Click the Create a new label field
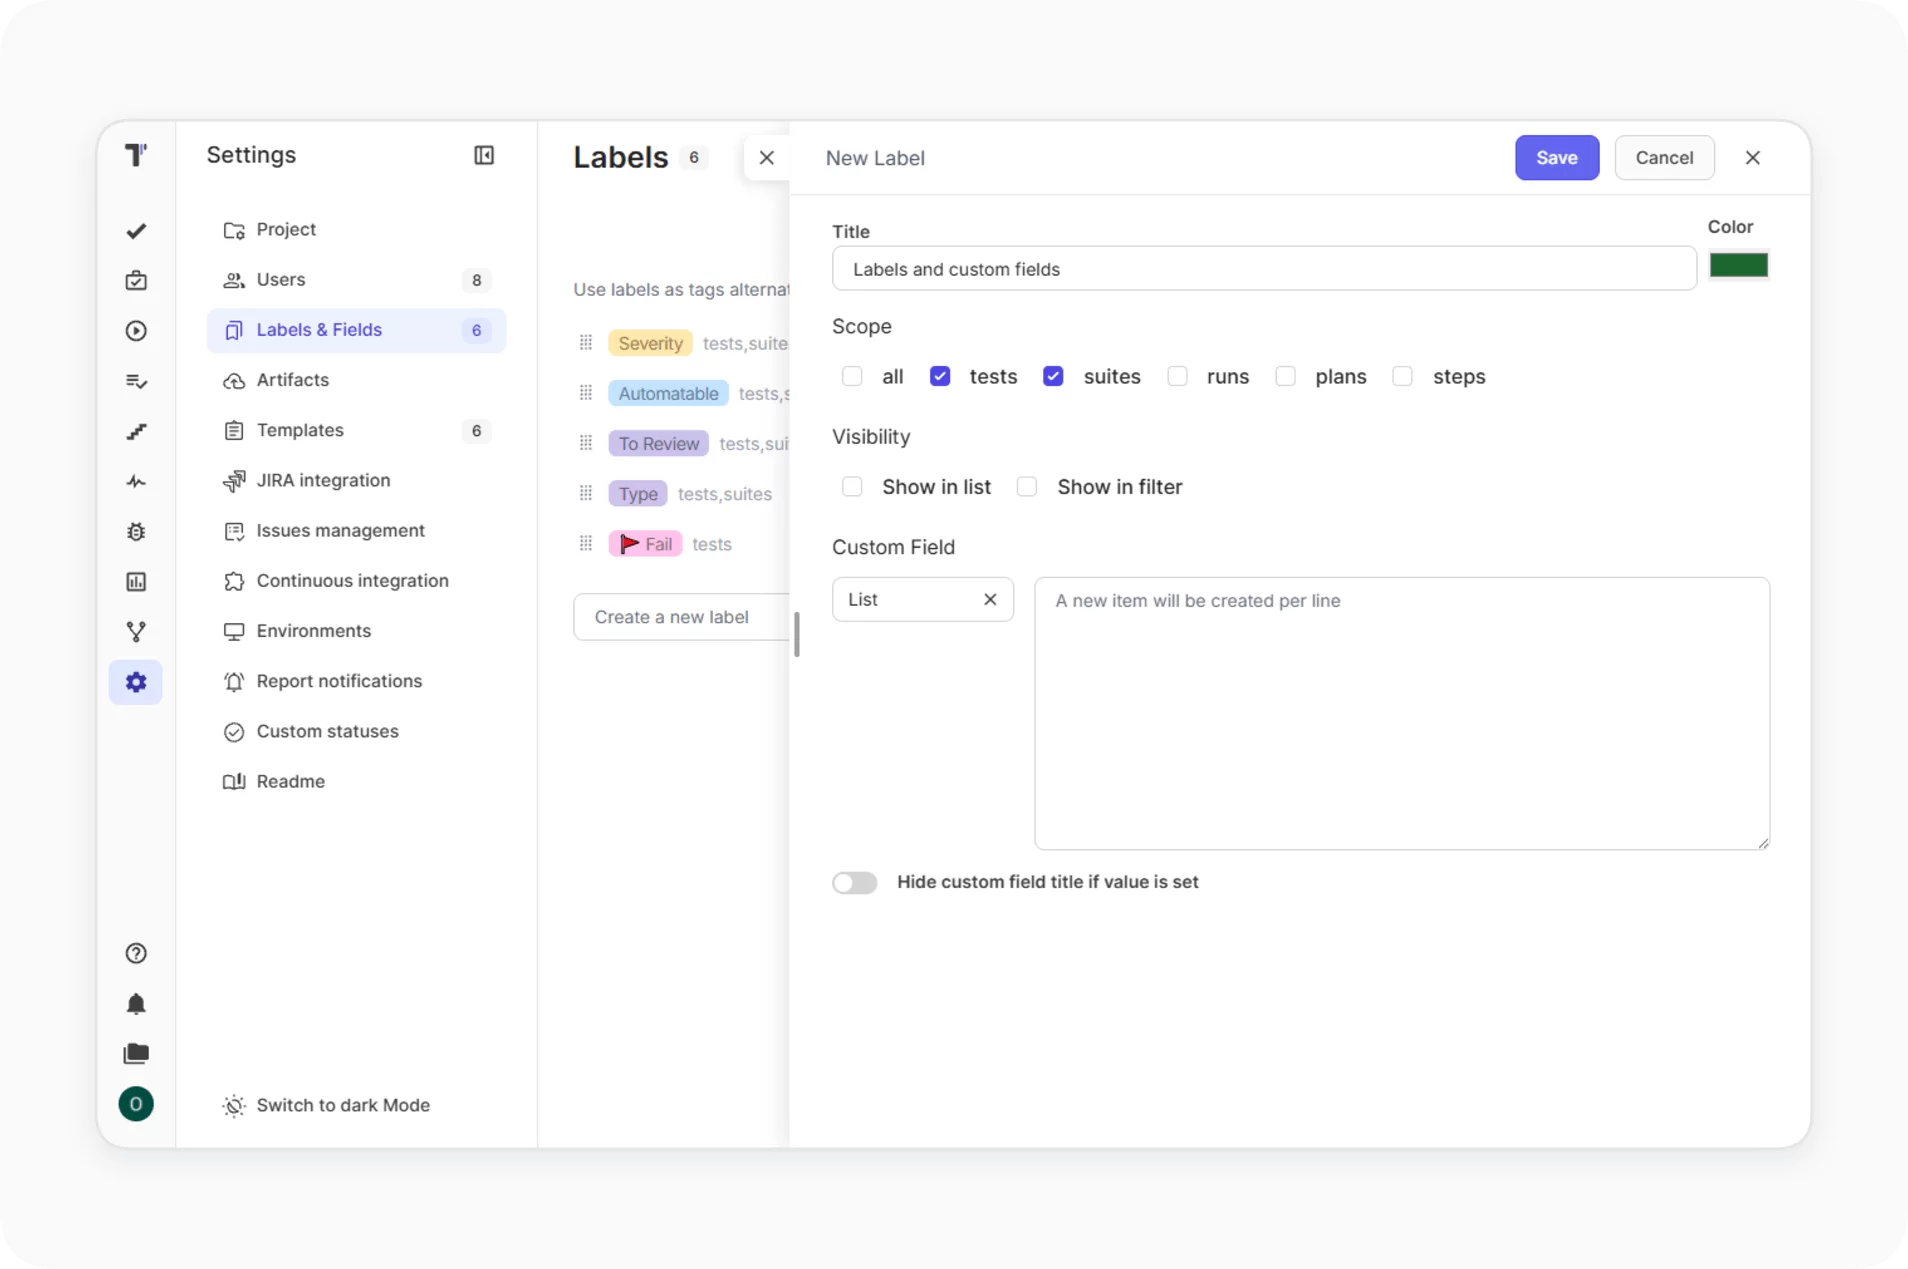1908x1269 pixels. coord(682,617)
